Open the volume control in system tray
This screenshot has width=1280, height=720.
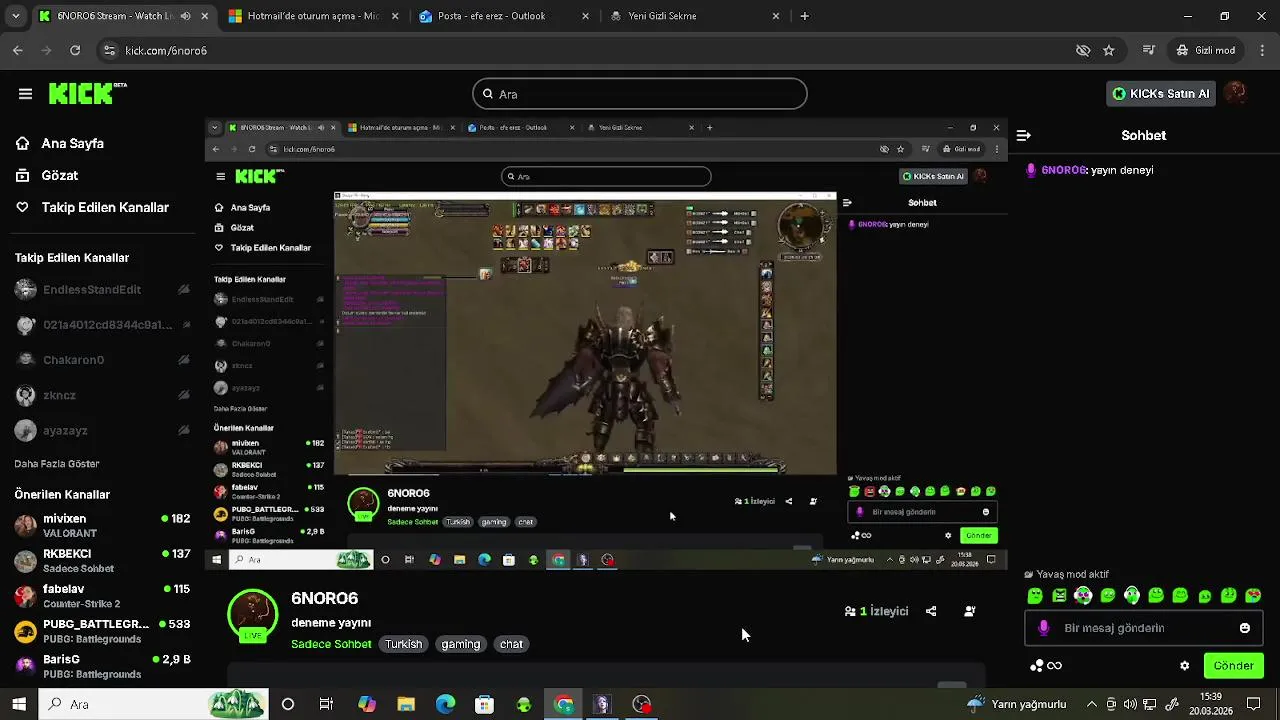1130,704
